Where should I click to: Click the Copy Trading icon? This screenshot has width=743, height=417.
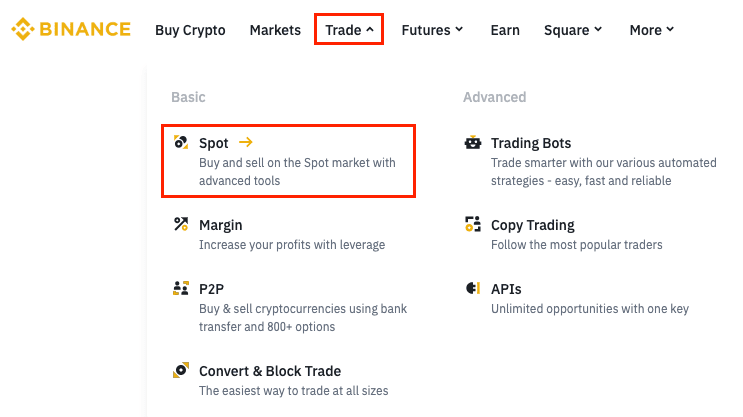click(x=473, y=225)
